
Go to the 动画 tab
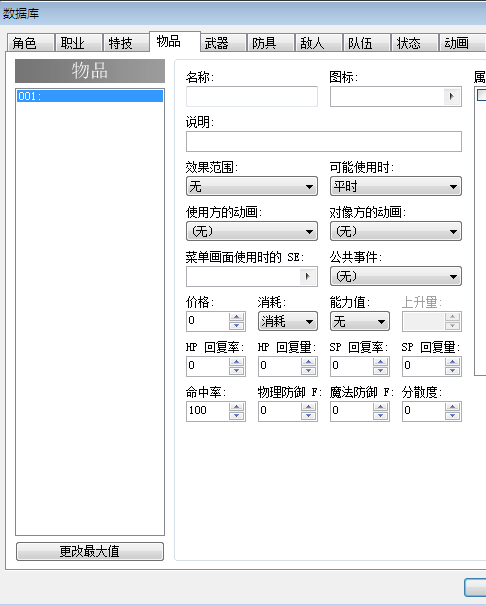tap(462, 42)
